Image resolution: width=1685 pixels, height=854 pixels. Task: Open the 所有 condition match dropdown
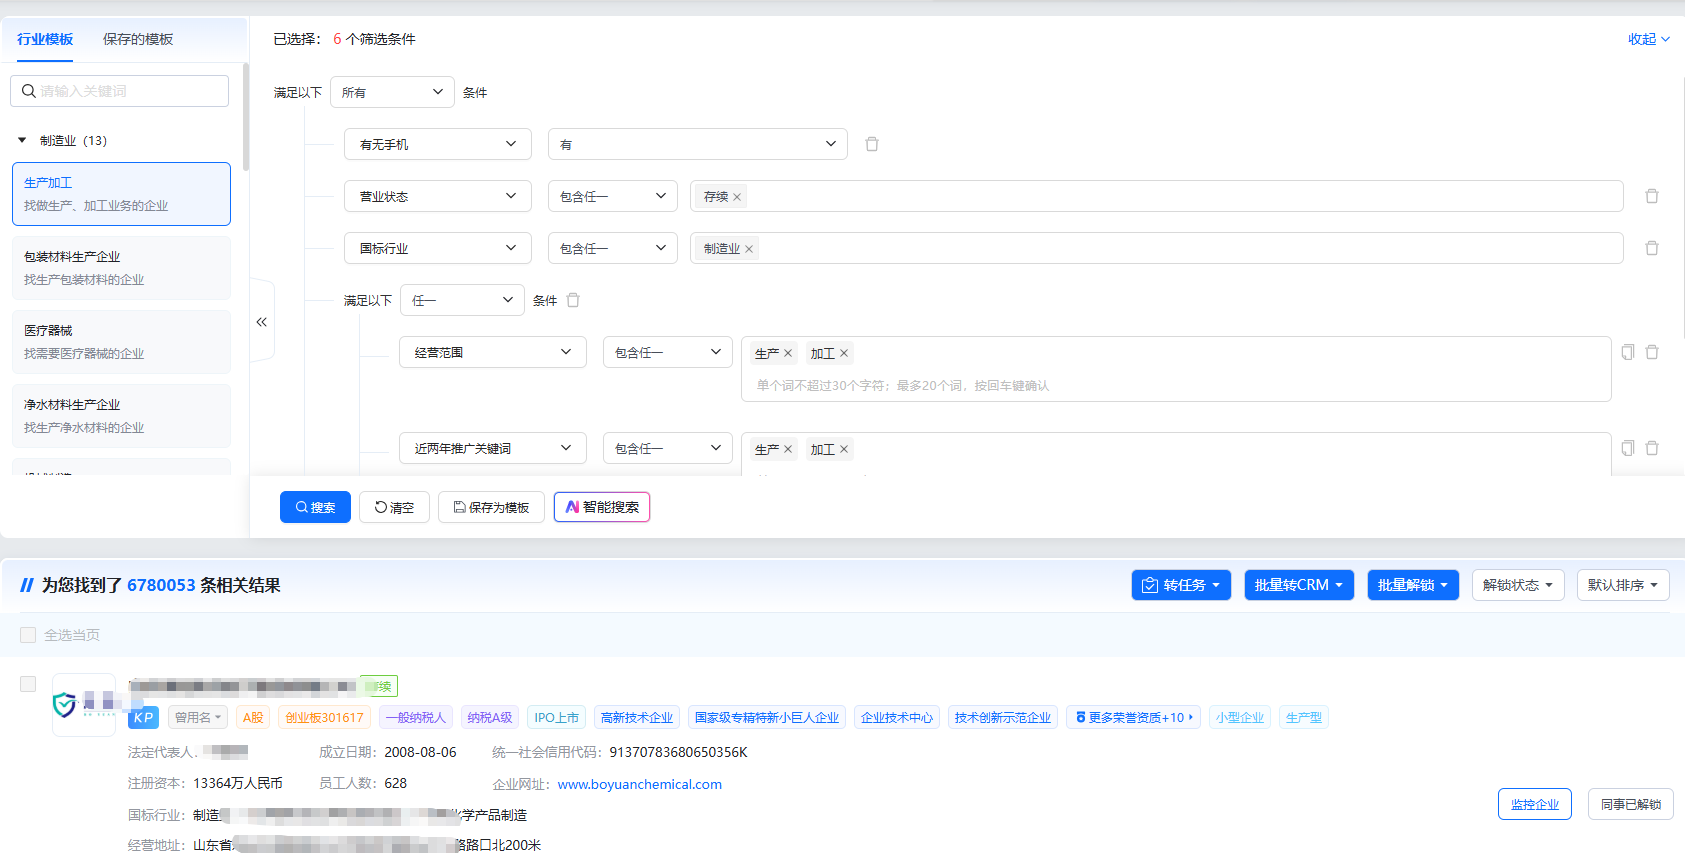click(x=392, y=92)
